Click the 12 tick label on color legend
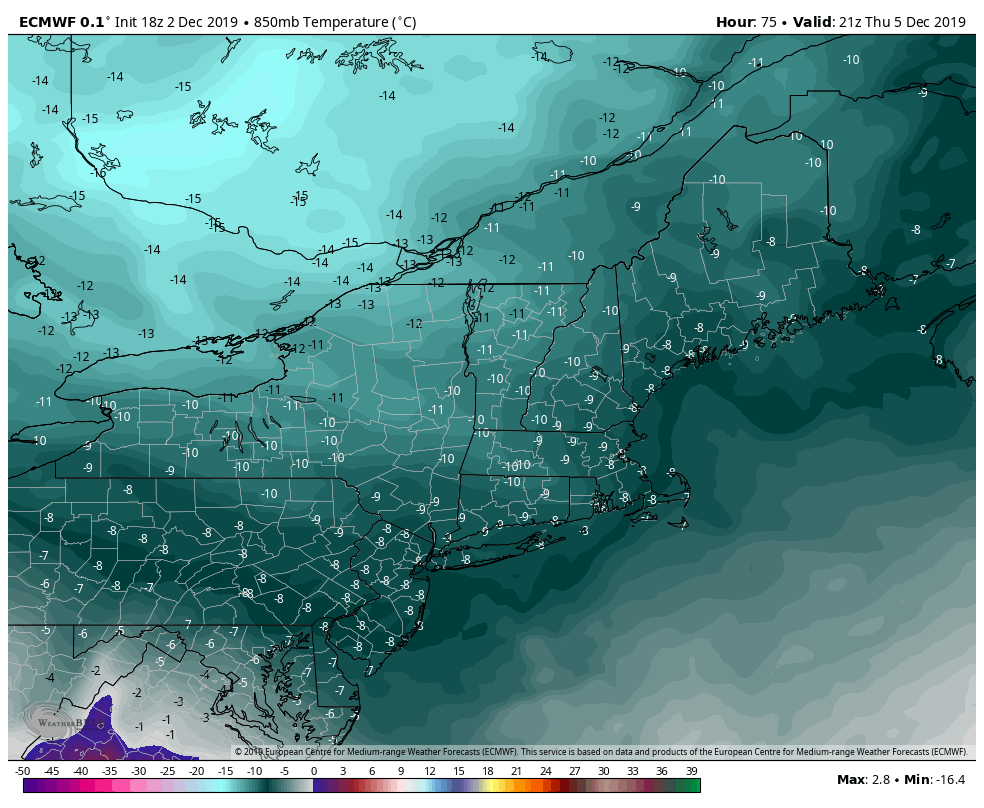This screenshot has width=984, height=808. coord(429,771)
